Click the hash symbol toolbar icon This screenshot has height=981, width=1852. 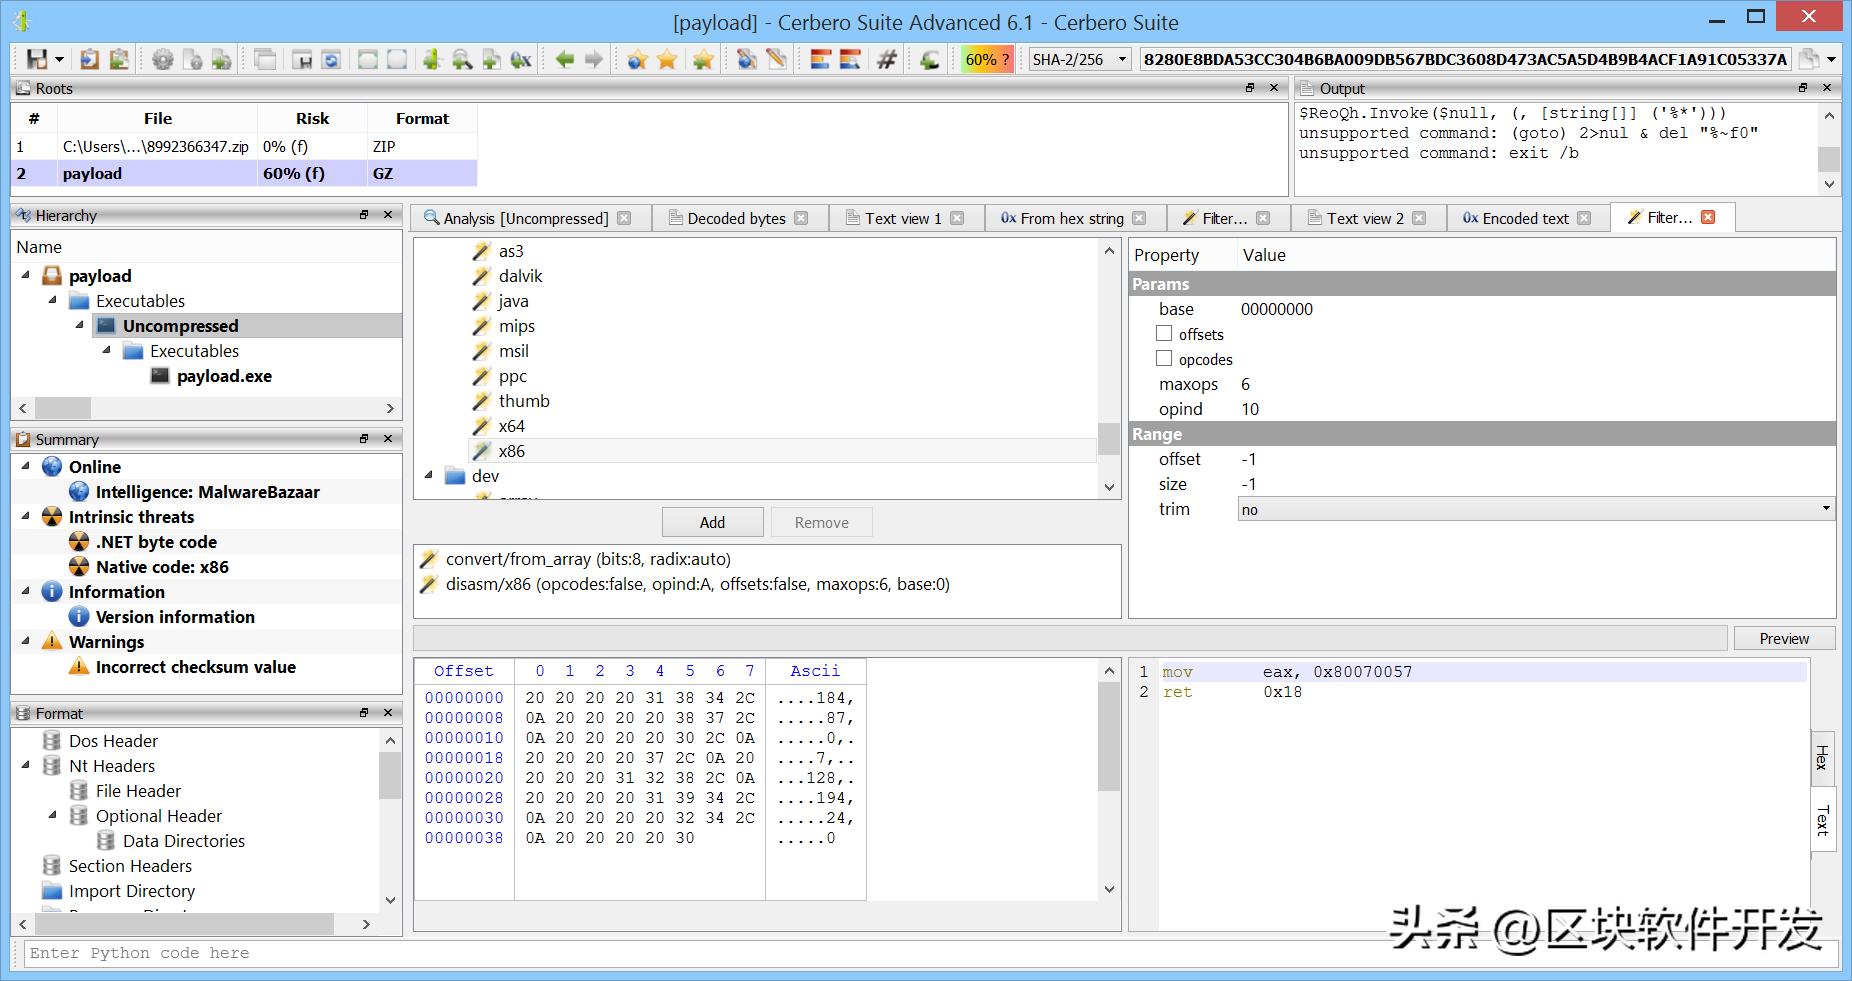pyautogui.click(x=886, y=60)
